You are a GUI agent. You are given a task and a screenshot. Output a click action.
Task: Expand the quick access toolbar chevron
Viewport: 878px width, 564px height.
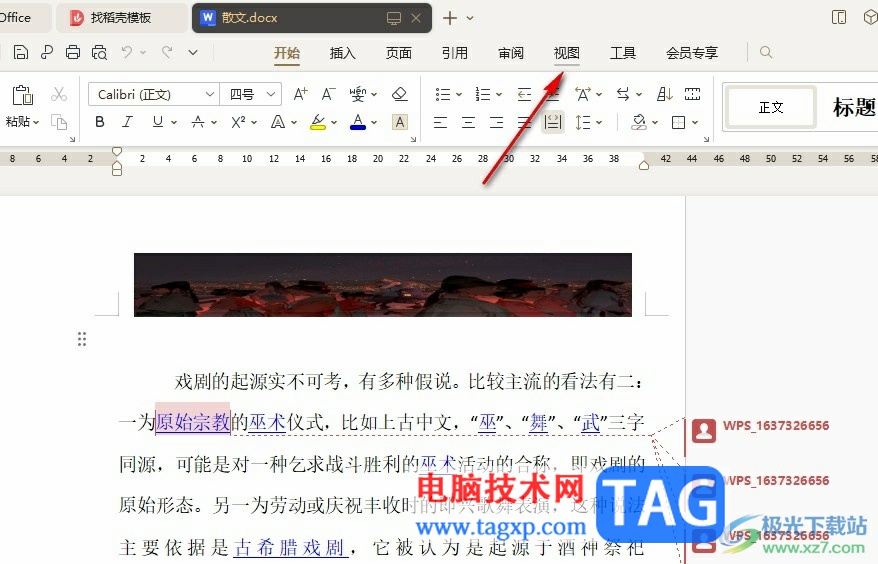tap(193, 53)
